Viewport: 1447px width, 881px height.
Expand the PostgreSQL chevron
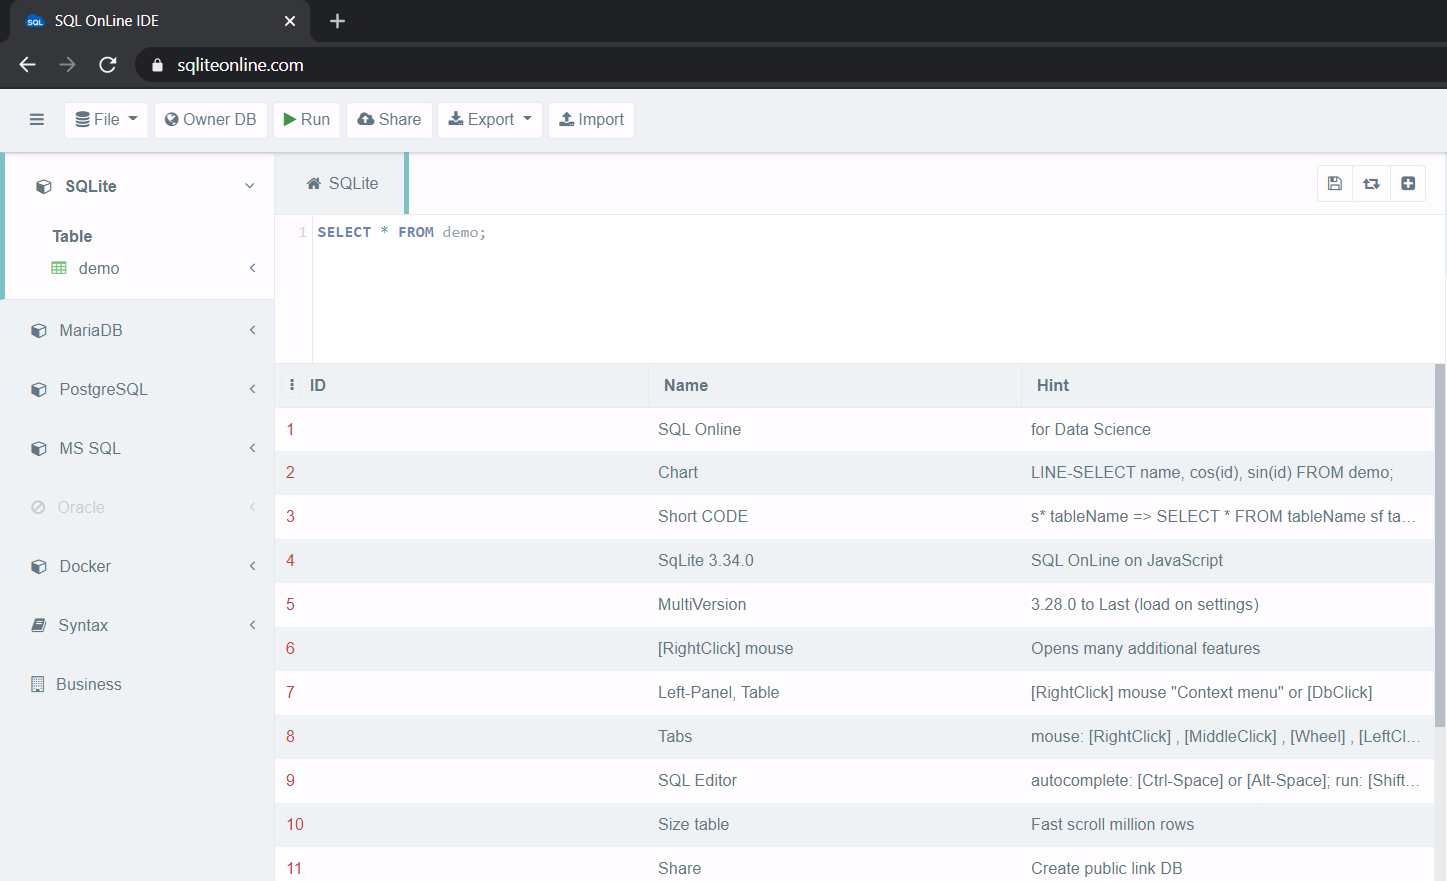253,389
